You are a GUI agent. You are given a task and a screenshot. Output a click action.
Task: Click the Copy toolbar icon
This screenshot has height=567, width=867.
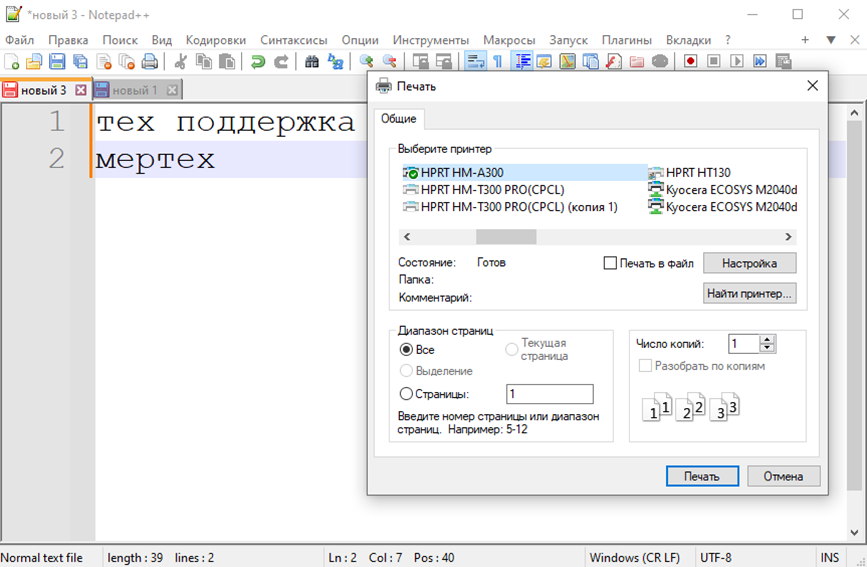click(203, 61)
